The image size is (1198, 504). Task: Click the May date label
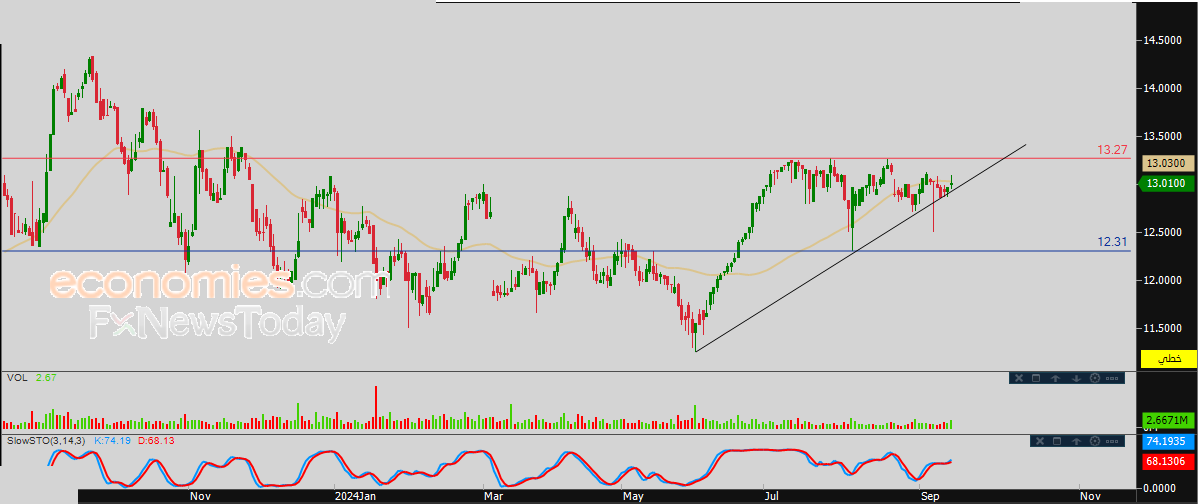(x=633, y=496)
